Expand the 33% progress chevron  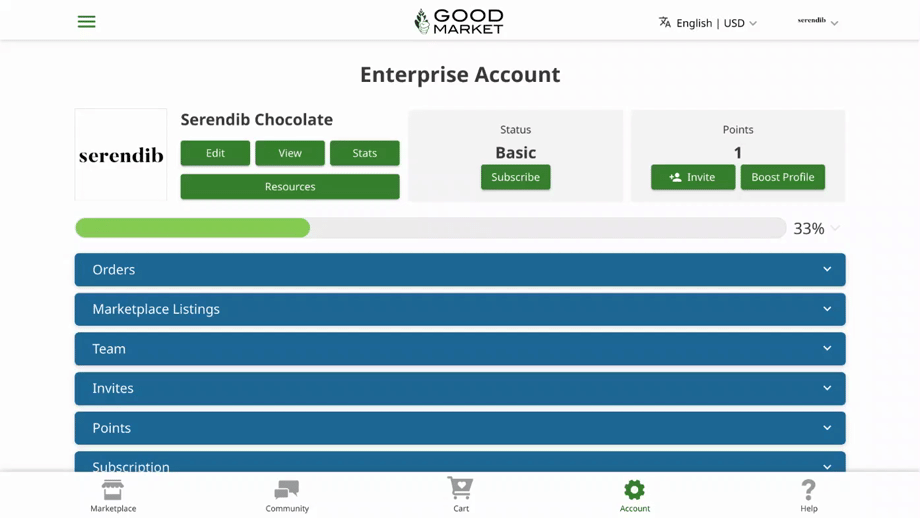click(x=835, y=229)
